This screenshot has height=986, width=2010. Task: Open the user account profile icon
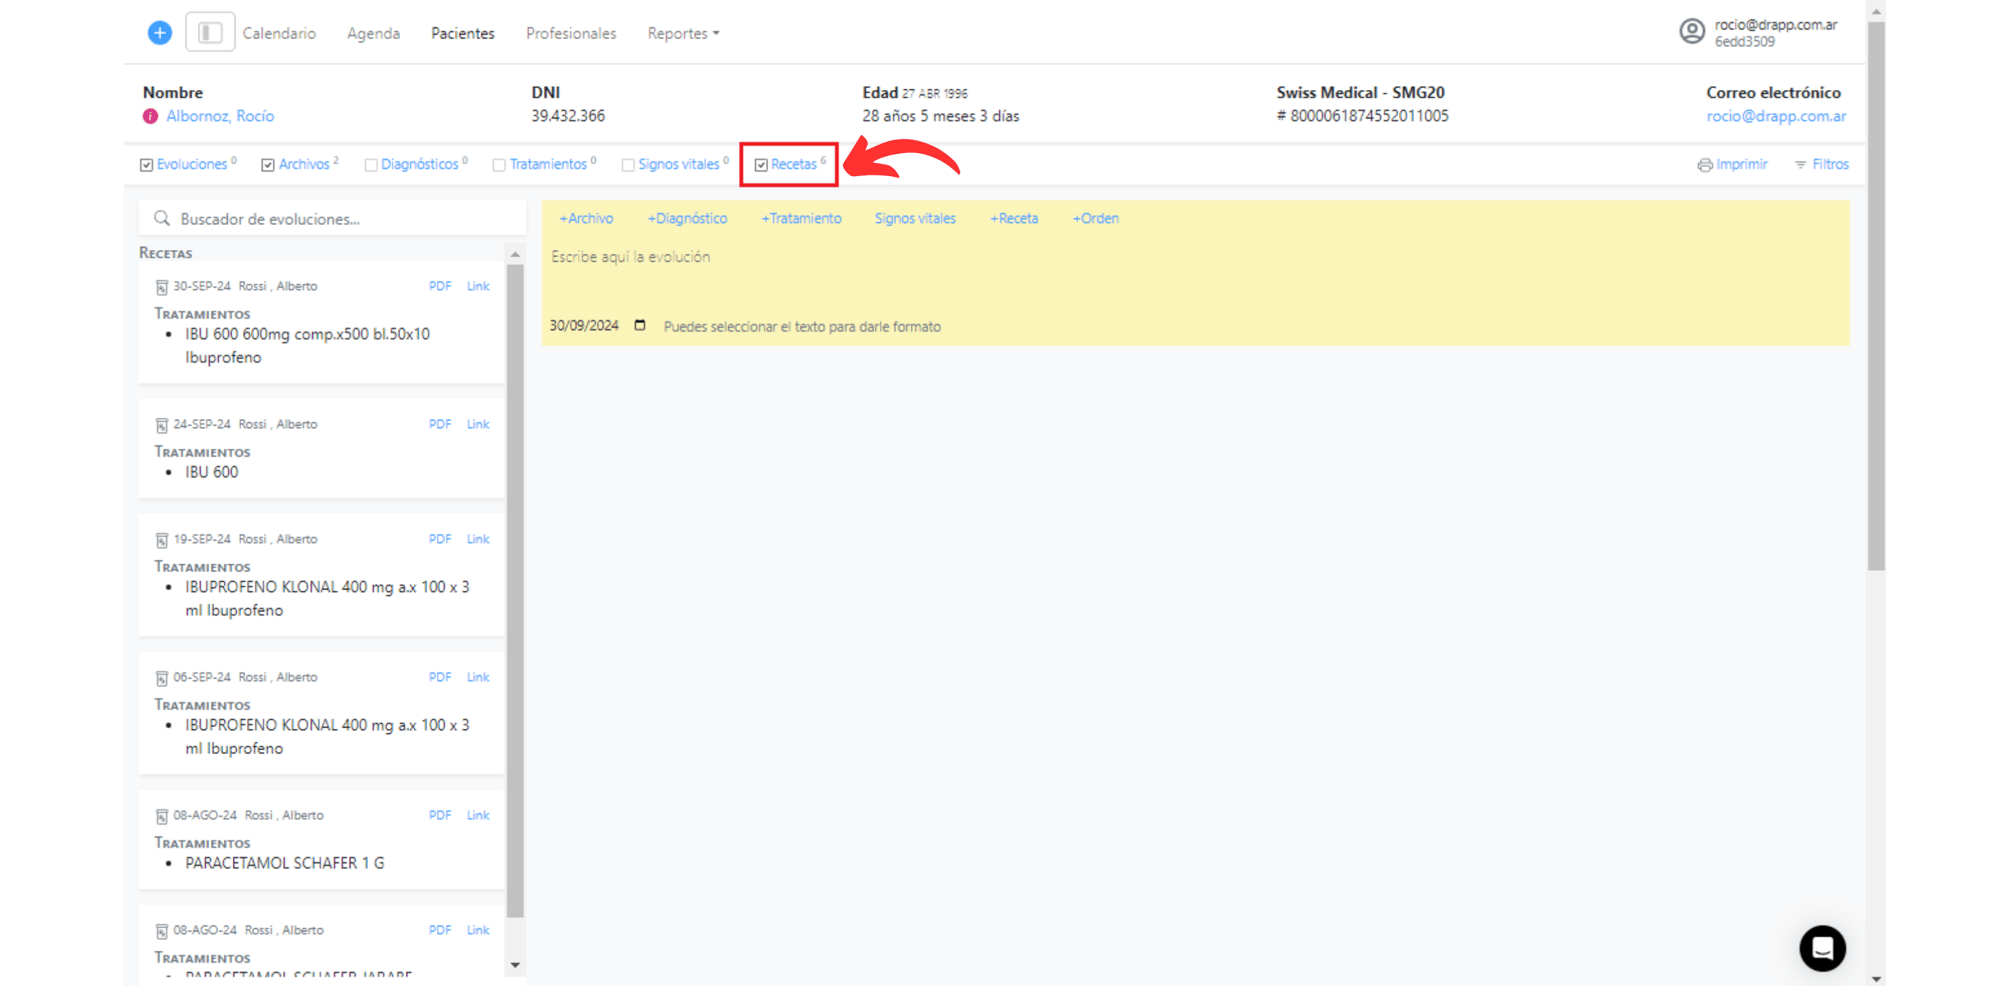tap(1691, 32)
